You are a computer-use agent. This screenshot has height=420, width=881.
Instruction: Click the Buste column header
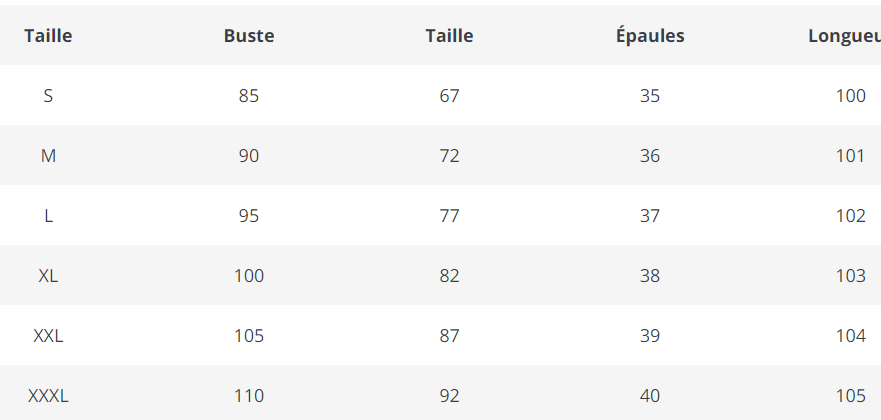[249, 36]
